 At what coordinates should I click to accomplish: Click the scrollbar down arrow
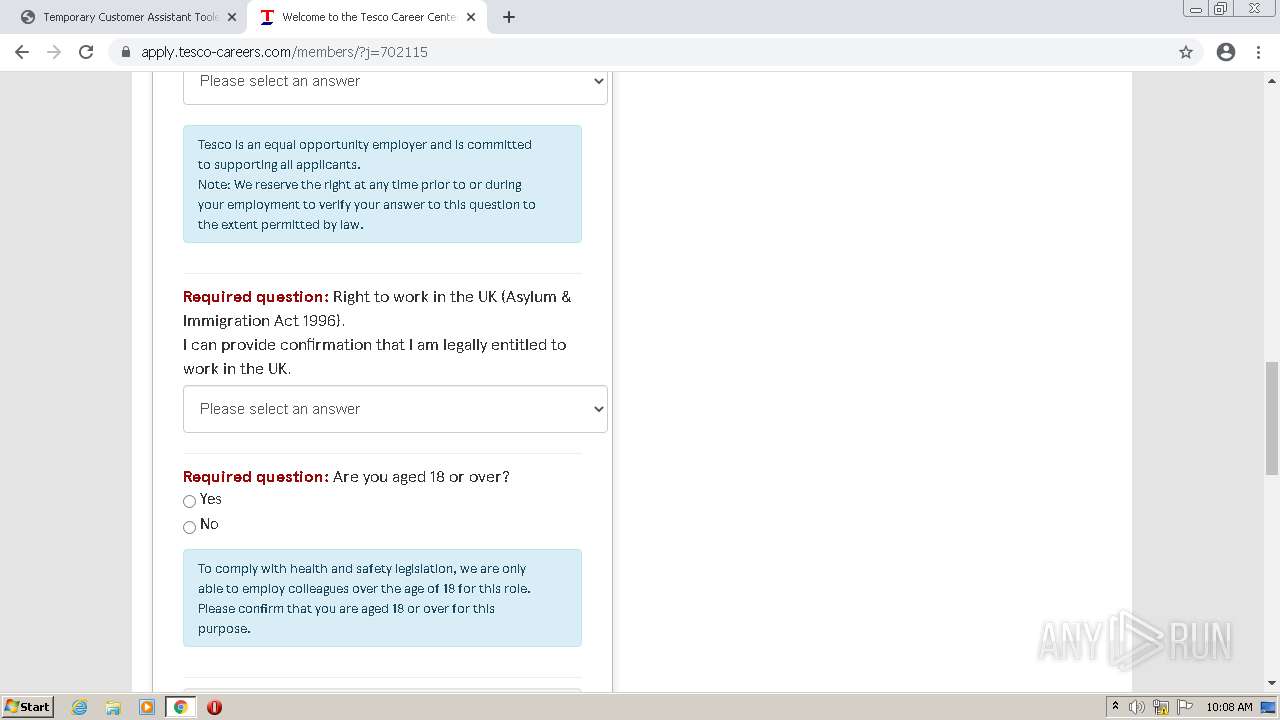point(1272,683)
